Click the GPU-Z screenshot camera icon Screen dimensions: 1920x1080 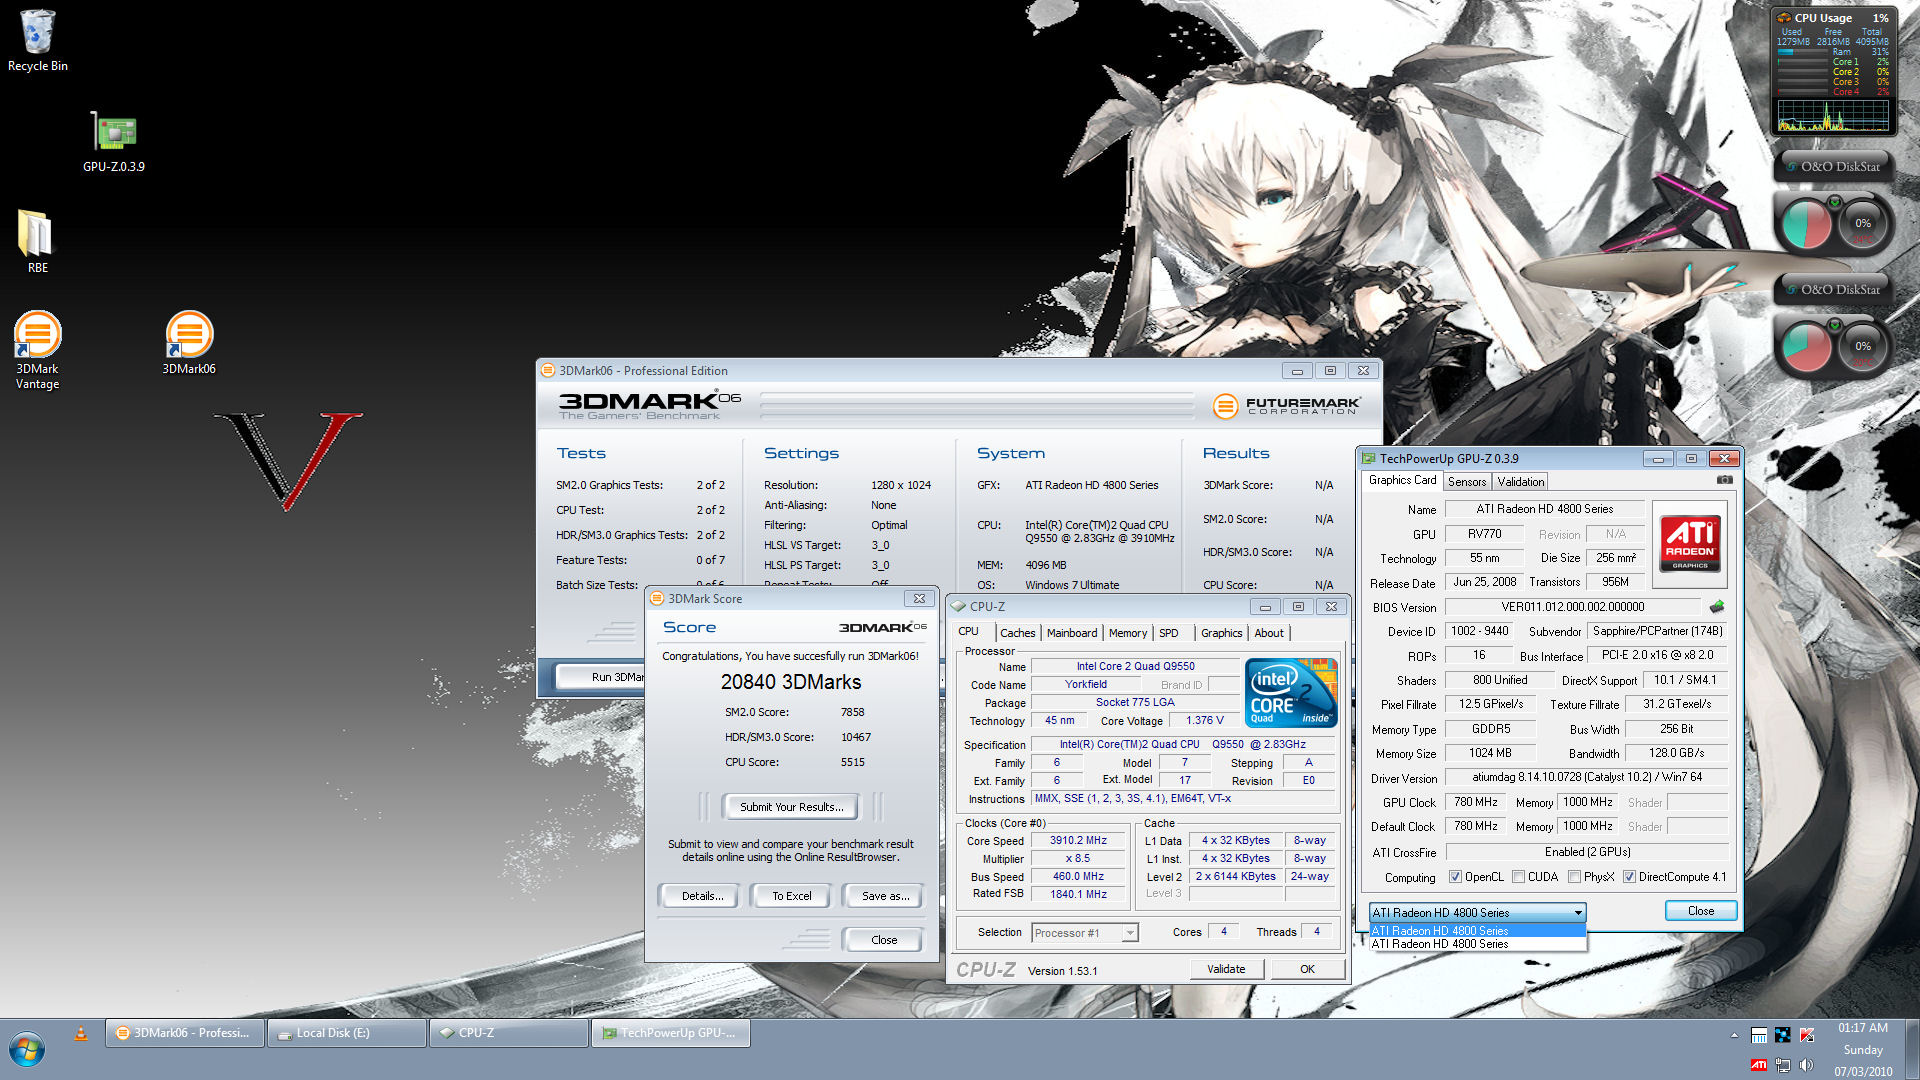point(1724,480)
